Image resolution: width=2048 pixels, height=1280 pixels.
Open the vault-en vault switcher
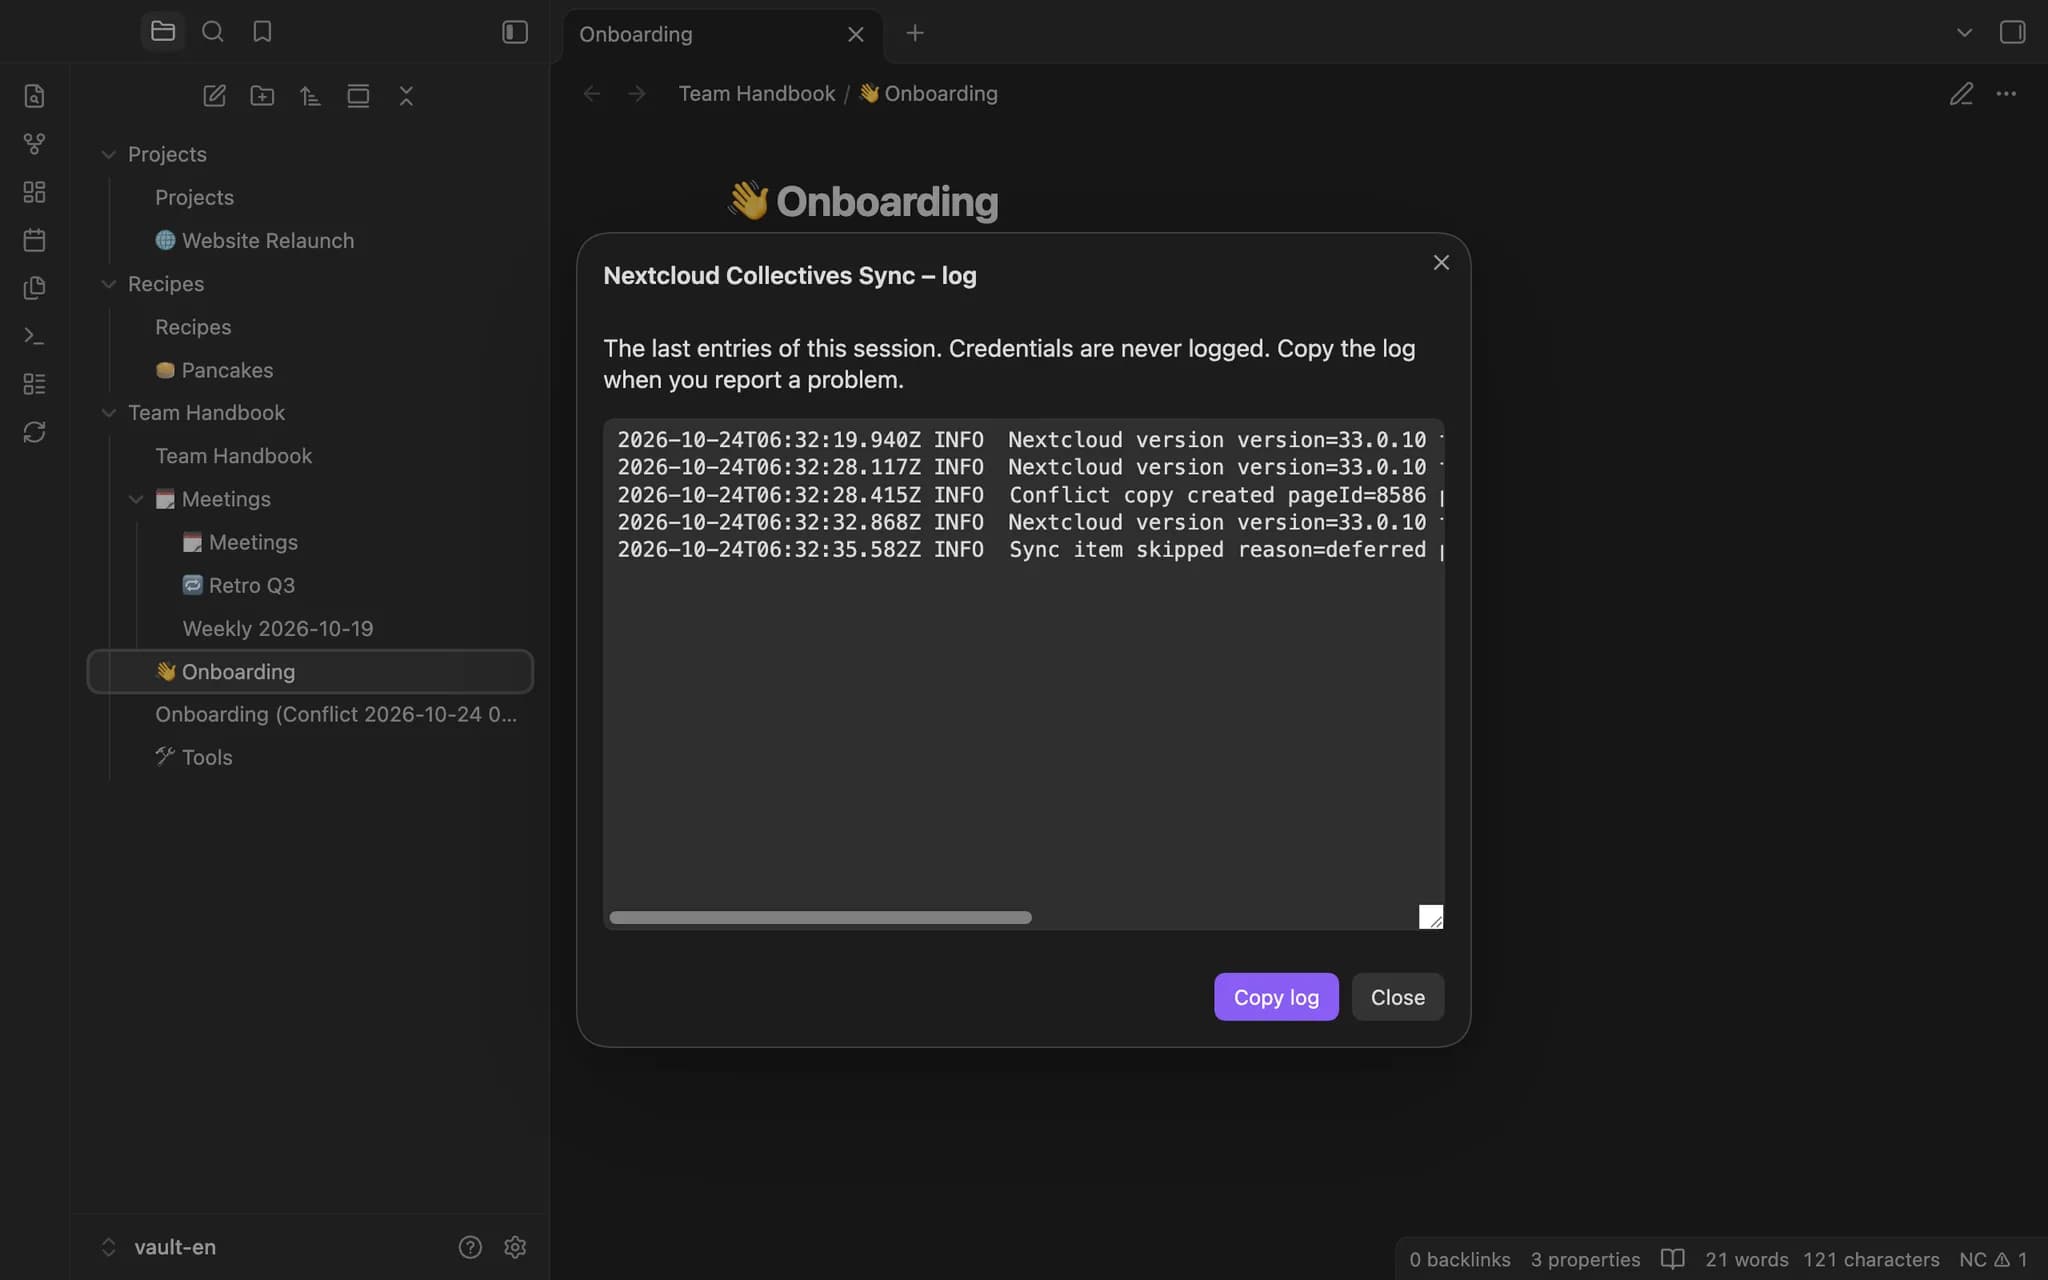coord(160,1247)
